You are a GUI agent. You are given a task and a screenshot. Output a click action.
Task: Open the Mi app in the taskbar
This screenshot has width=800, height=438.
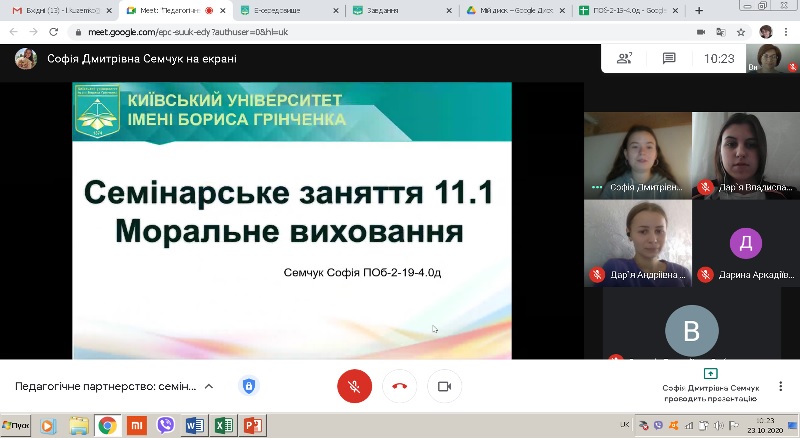click(136, 425)
